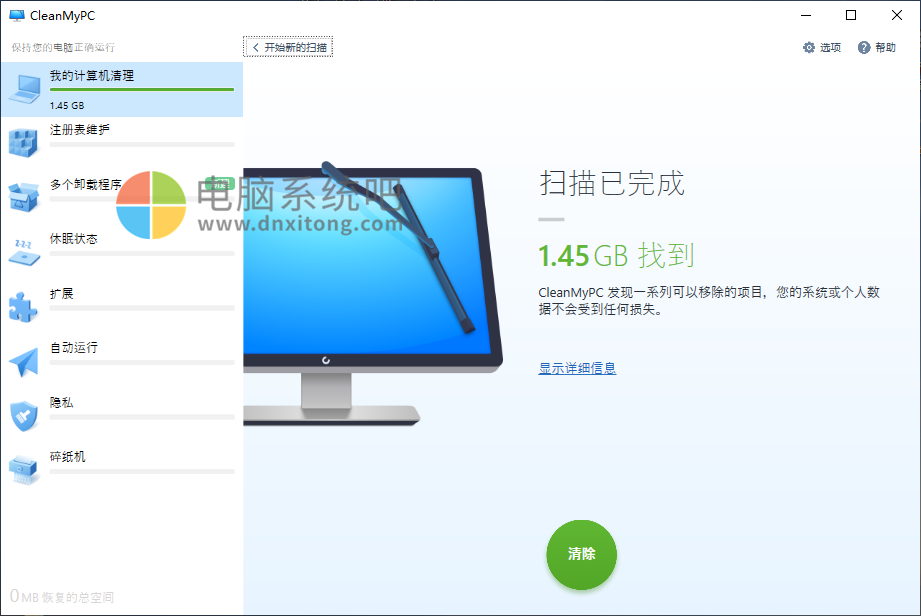921x616 pixels.
Task: Minimize the CleanMyPC window
Action: [x=806, y=16]
